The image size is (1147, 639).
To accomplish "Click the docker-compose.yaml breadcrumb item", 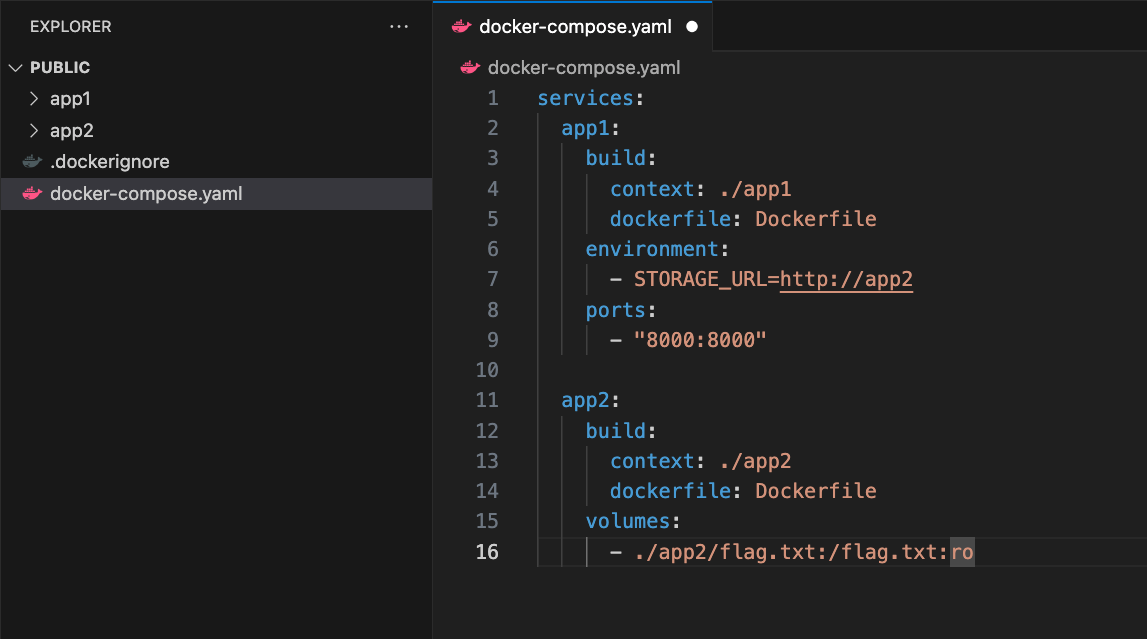I will click(x=584, y=68).
